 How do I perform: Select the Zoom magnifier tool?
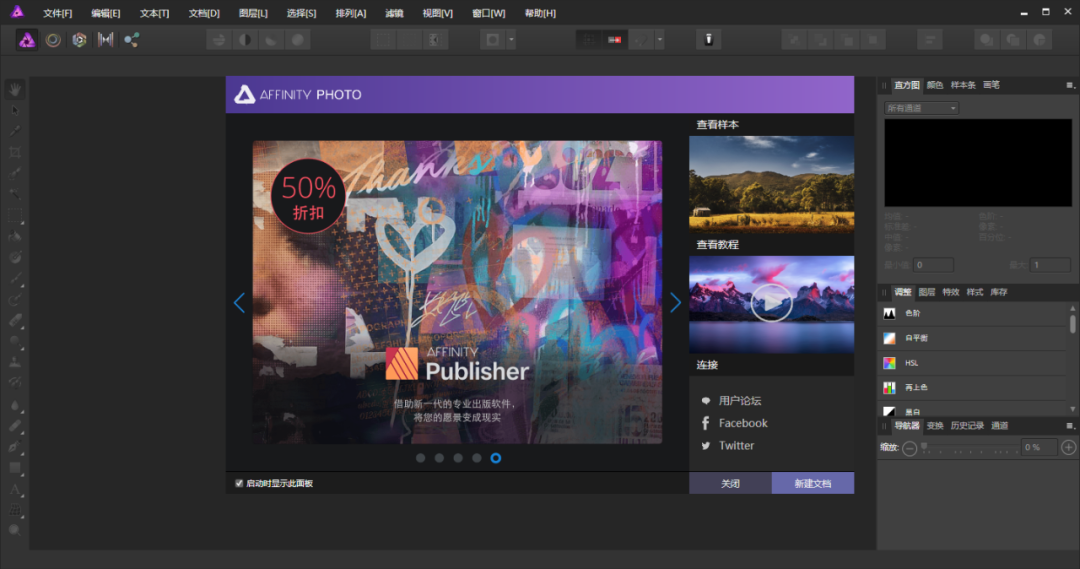(x=14, y=530)
